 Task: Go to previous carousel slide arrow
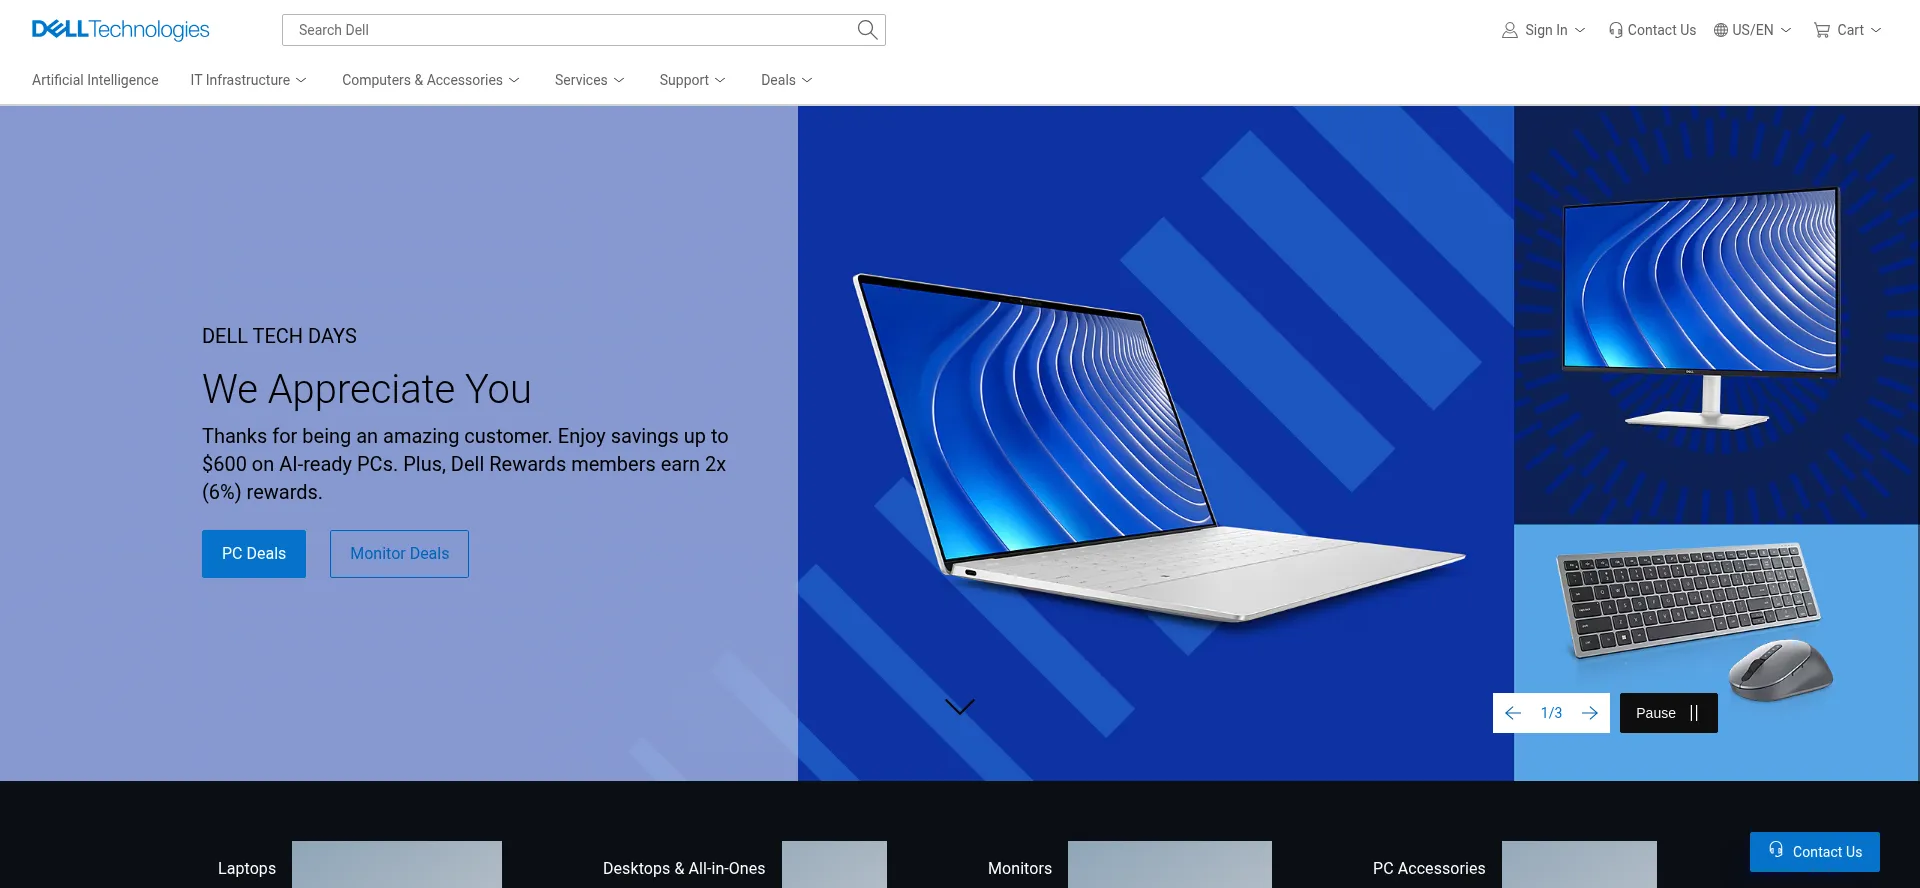pos(1513,713)
